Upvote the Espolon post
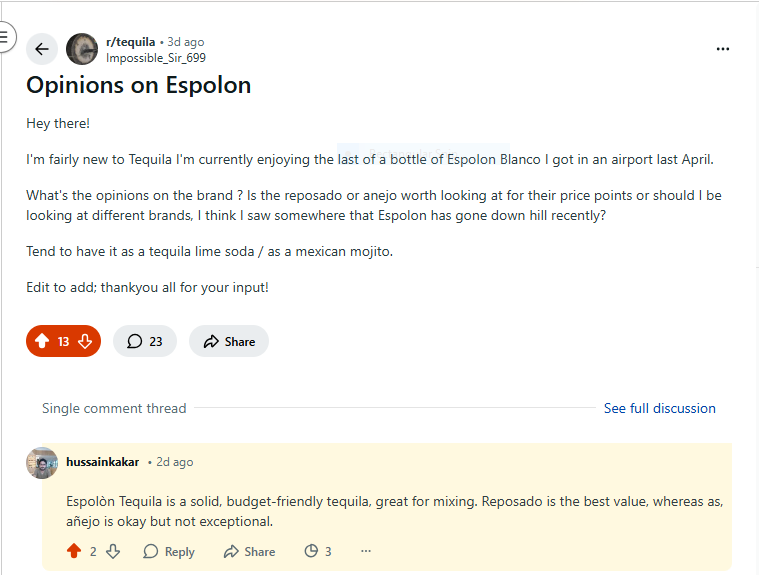Image resolution: width=759 pixels, height=575 pixels. (42, 341)
